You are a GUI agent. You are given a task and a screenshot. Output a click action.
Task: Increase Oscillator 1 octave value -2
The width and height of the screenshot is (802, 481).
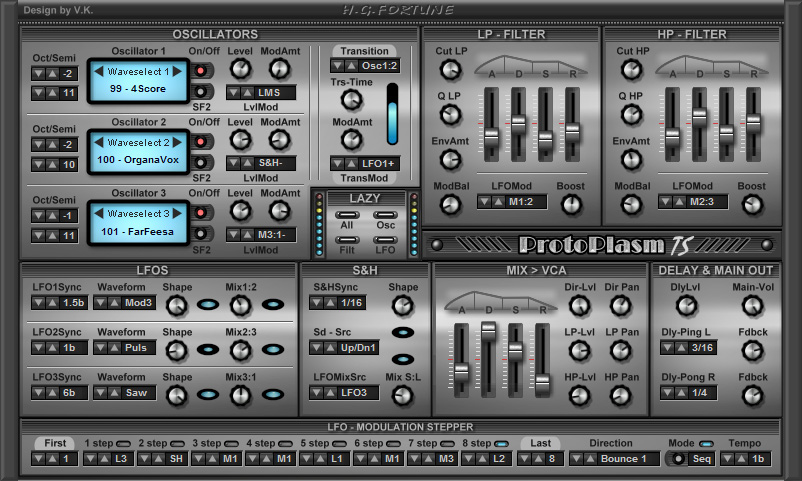click(52, 74)
